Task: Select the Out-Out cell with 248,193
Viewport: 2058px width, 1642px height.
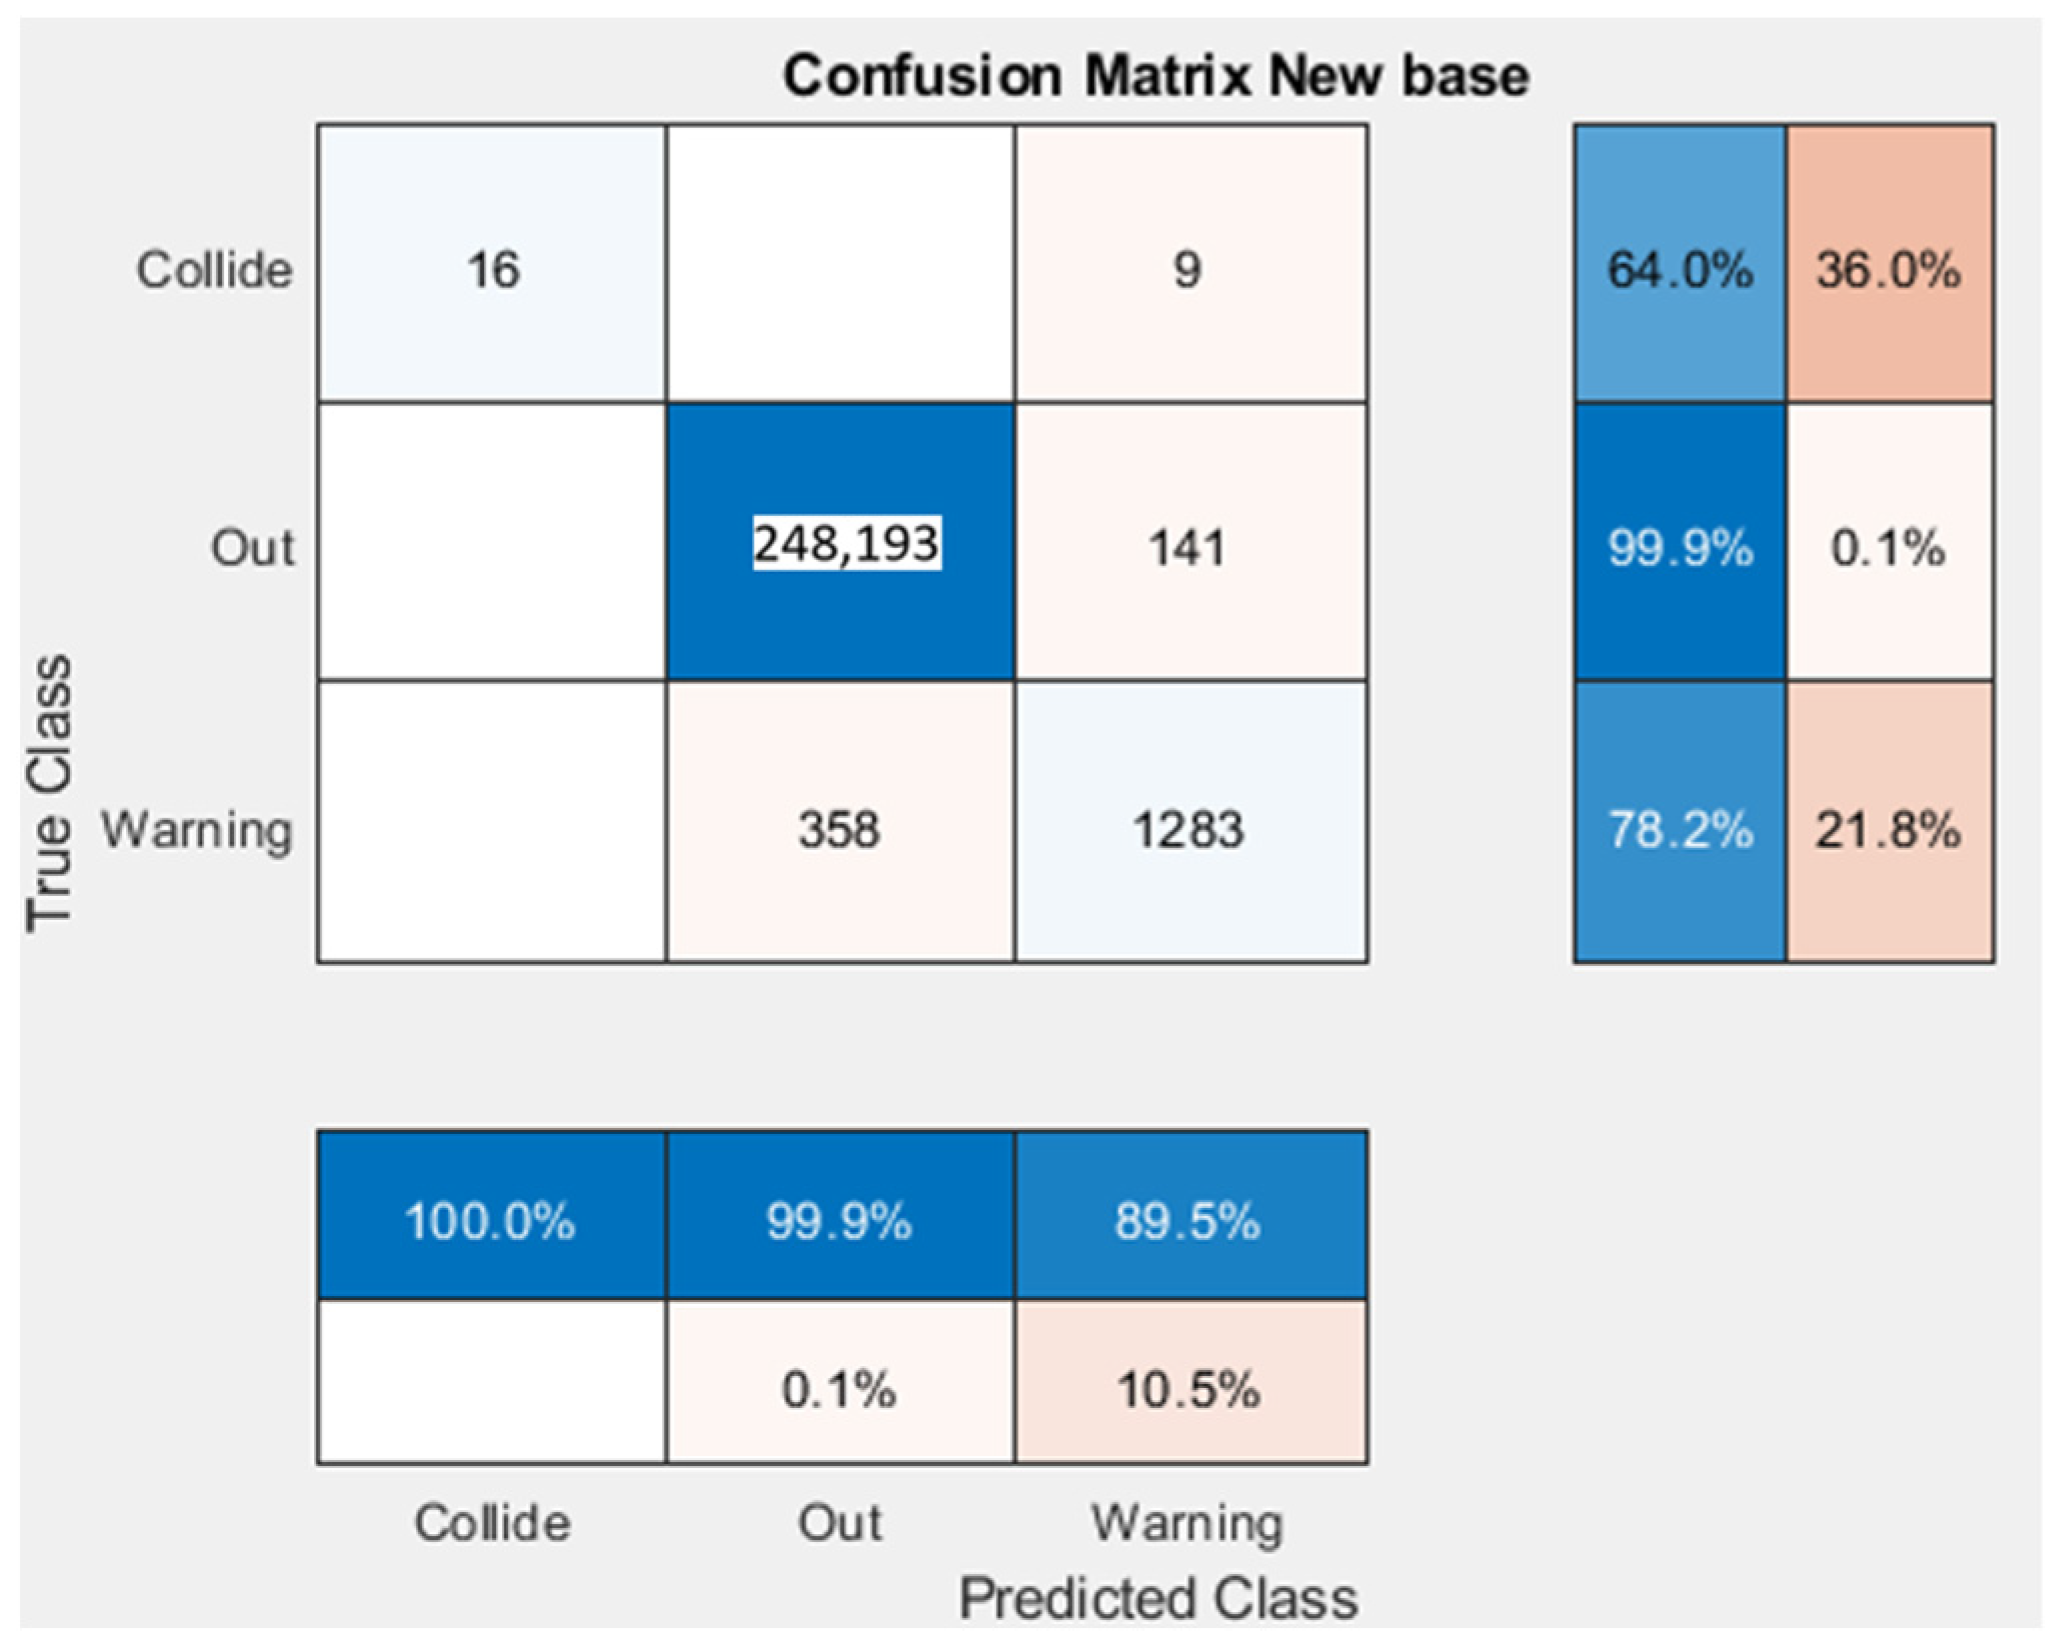Action: point(841,543)
